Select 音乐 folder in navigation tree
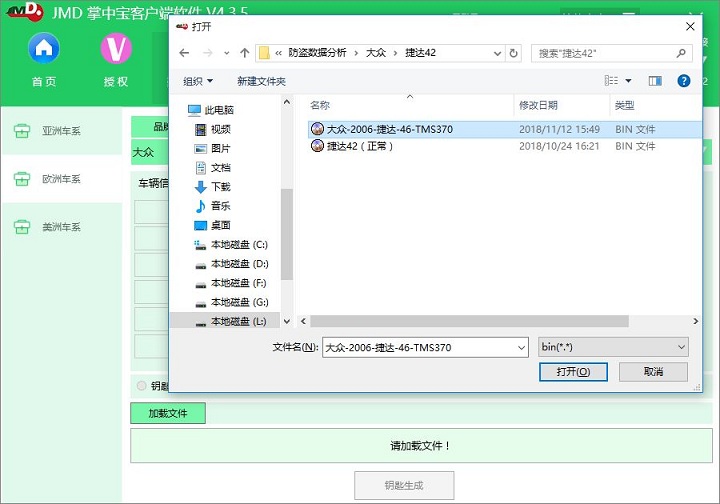Image resolution: width=720 pixels, height=504 pixels. (x=213, y=206)
